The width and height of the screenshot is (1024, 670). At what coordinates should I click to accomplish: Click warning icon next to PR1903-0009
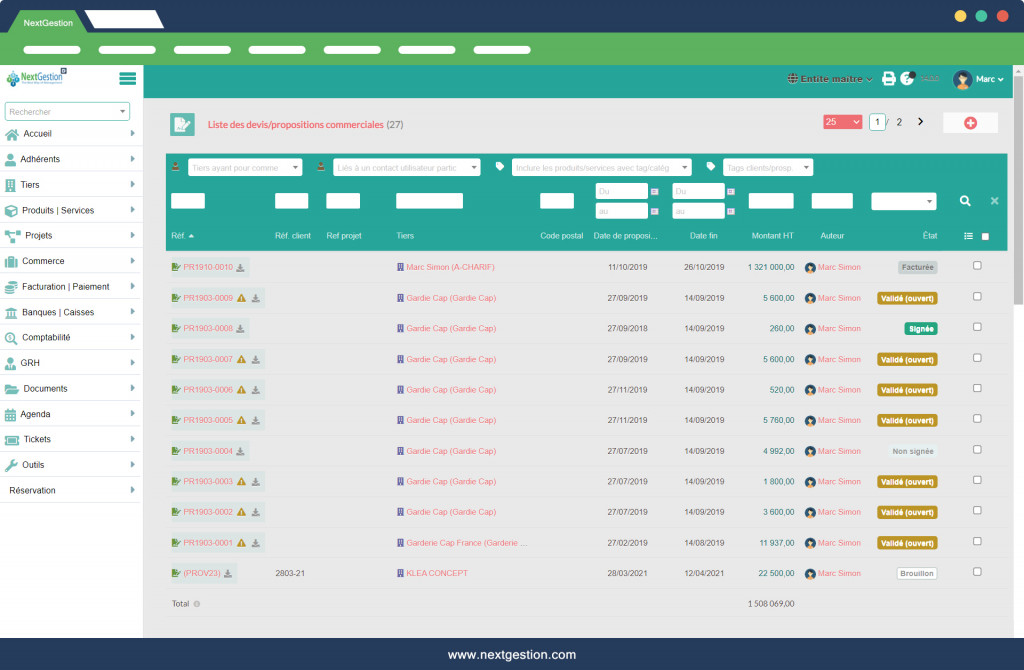pos(241,298)
